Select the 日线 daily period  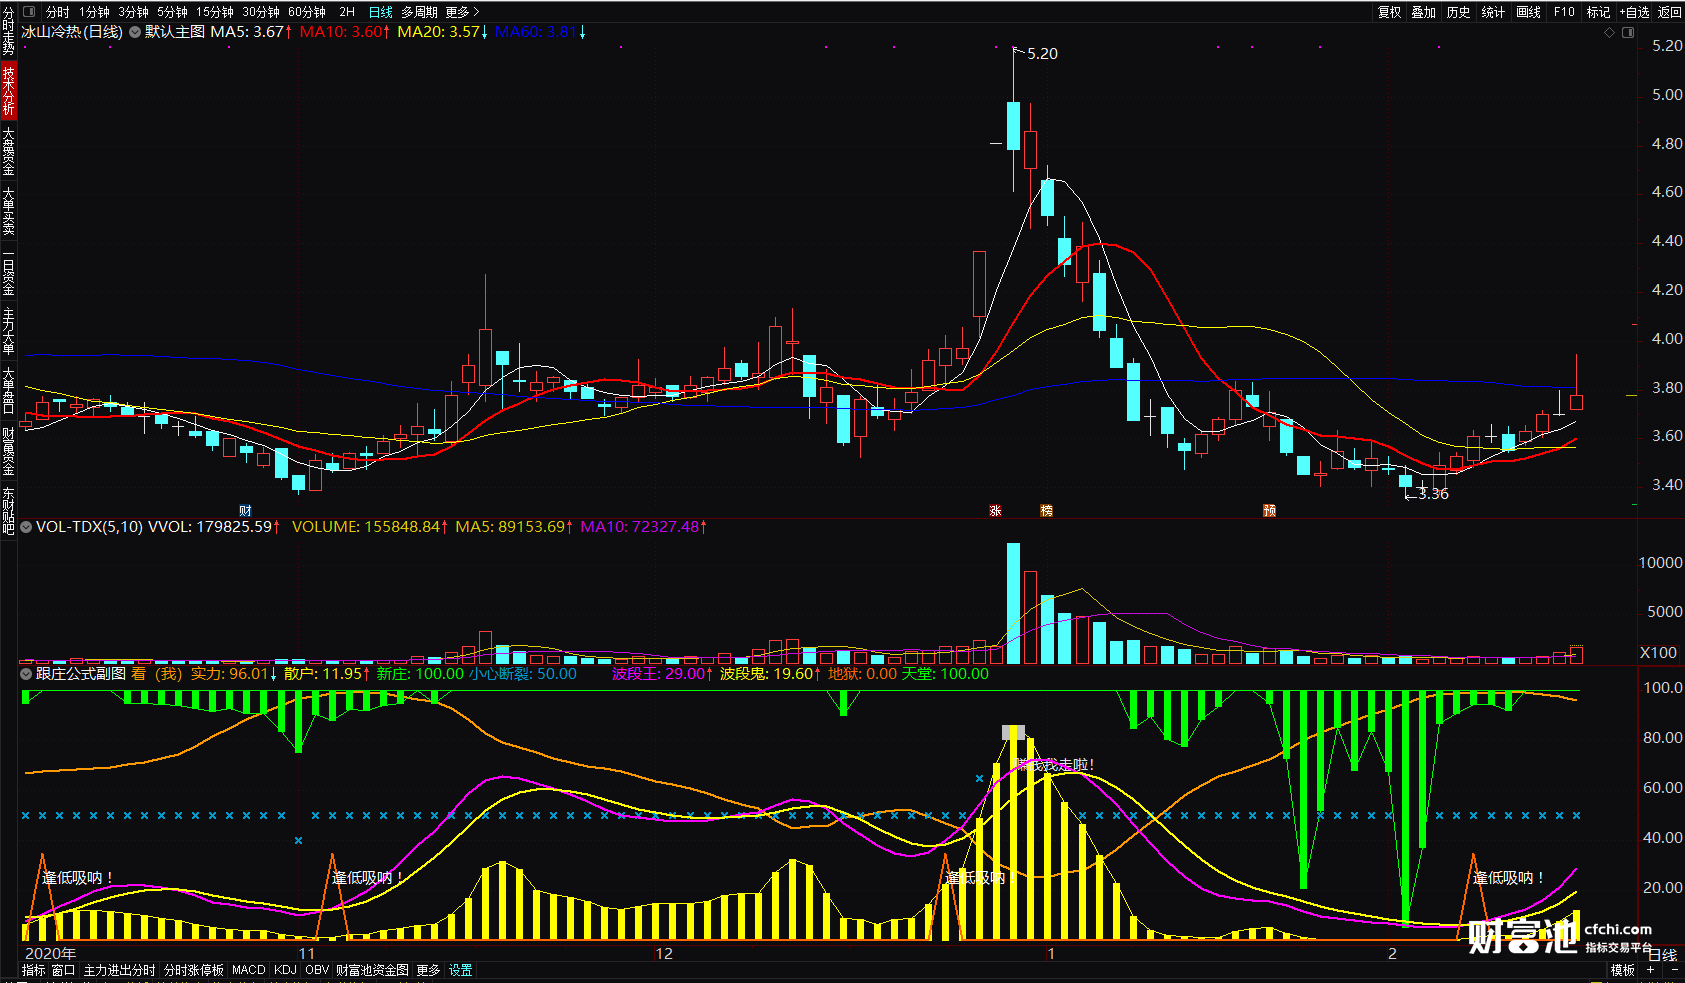tap(380, 12)
